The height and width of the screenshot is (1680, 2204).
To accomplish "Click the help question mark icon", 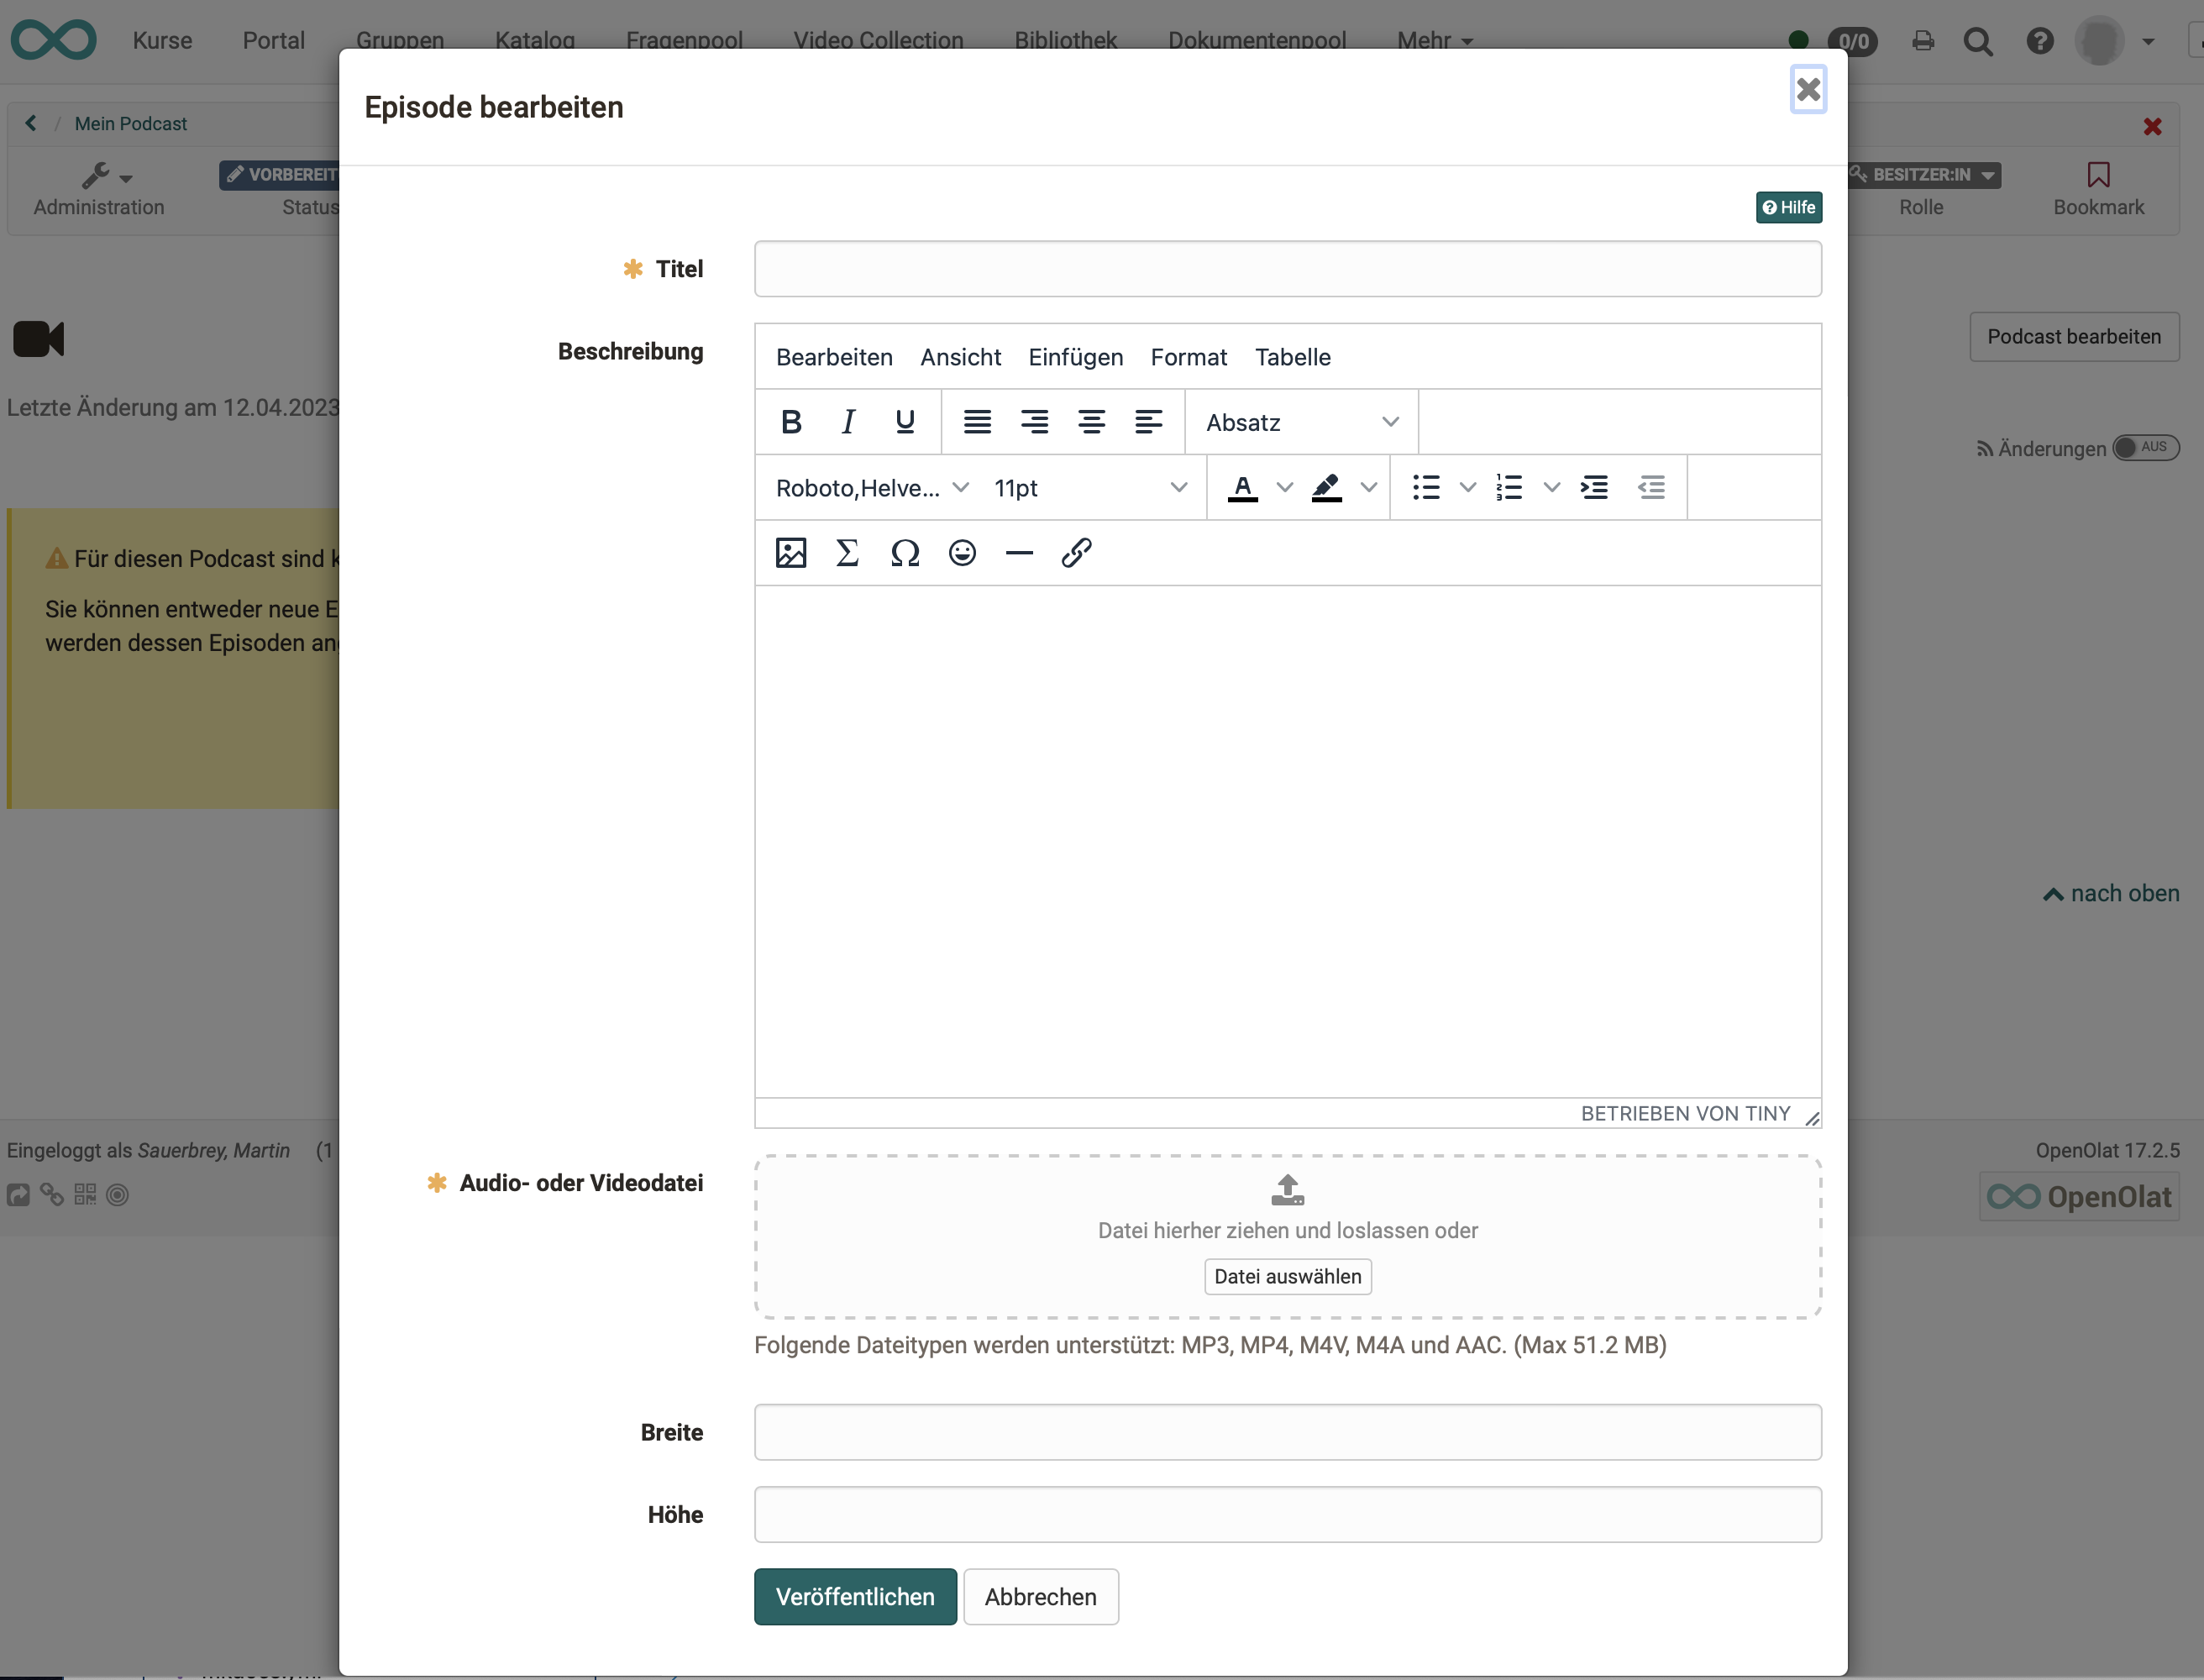I will point(2039,41).
